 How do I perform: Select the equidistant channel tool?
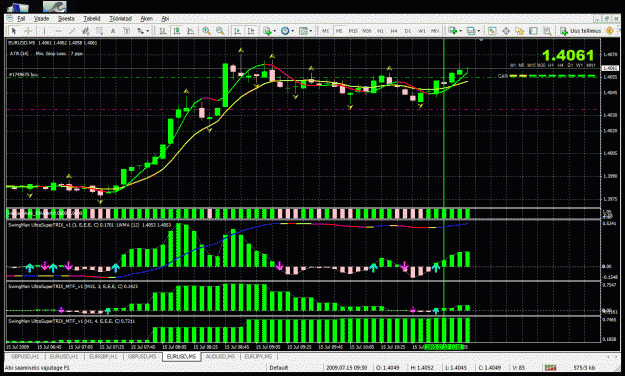coord(85,31)
